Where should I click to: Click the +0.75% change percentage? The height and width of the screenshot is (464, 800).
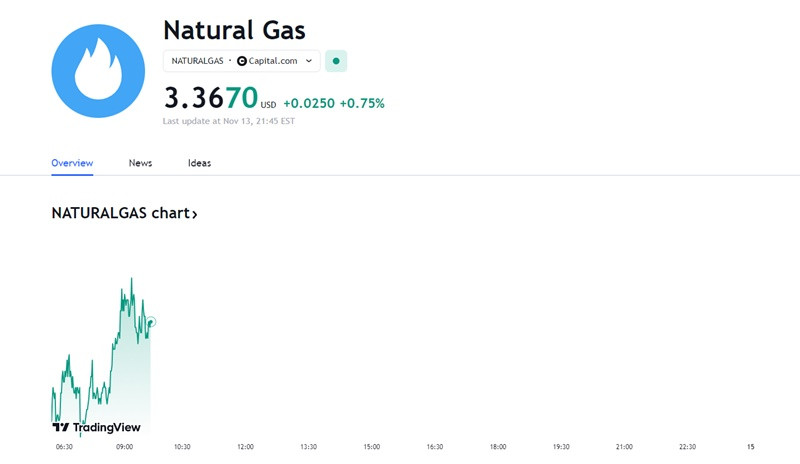click(362, 103)
